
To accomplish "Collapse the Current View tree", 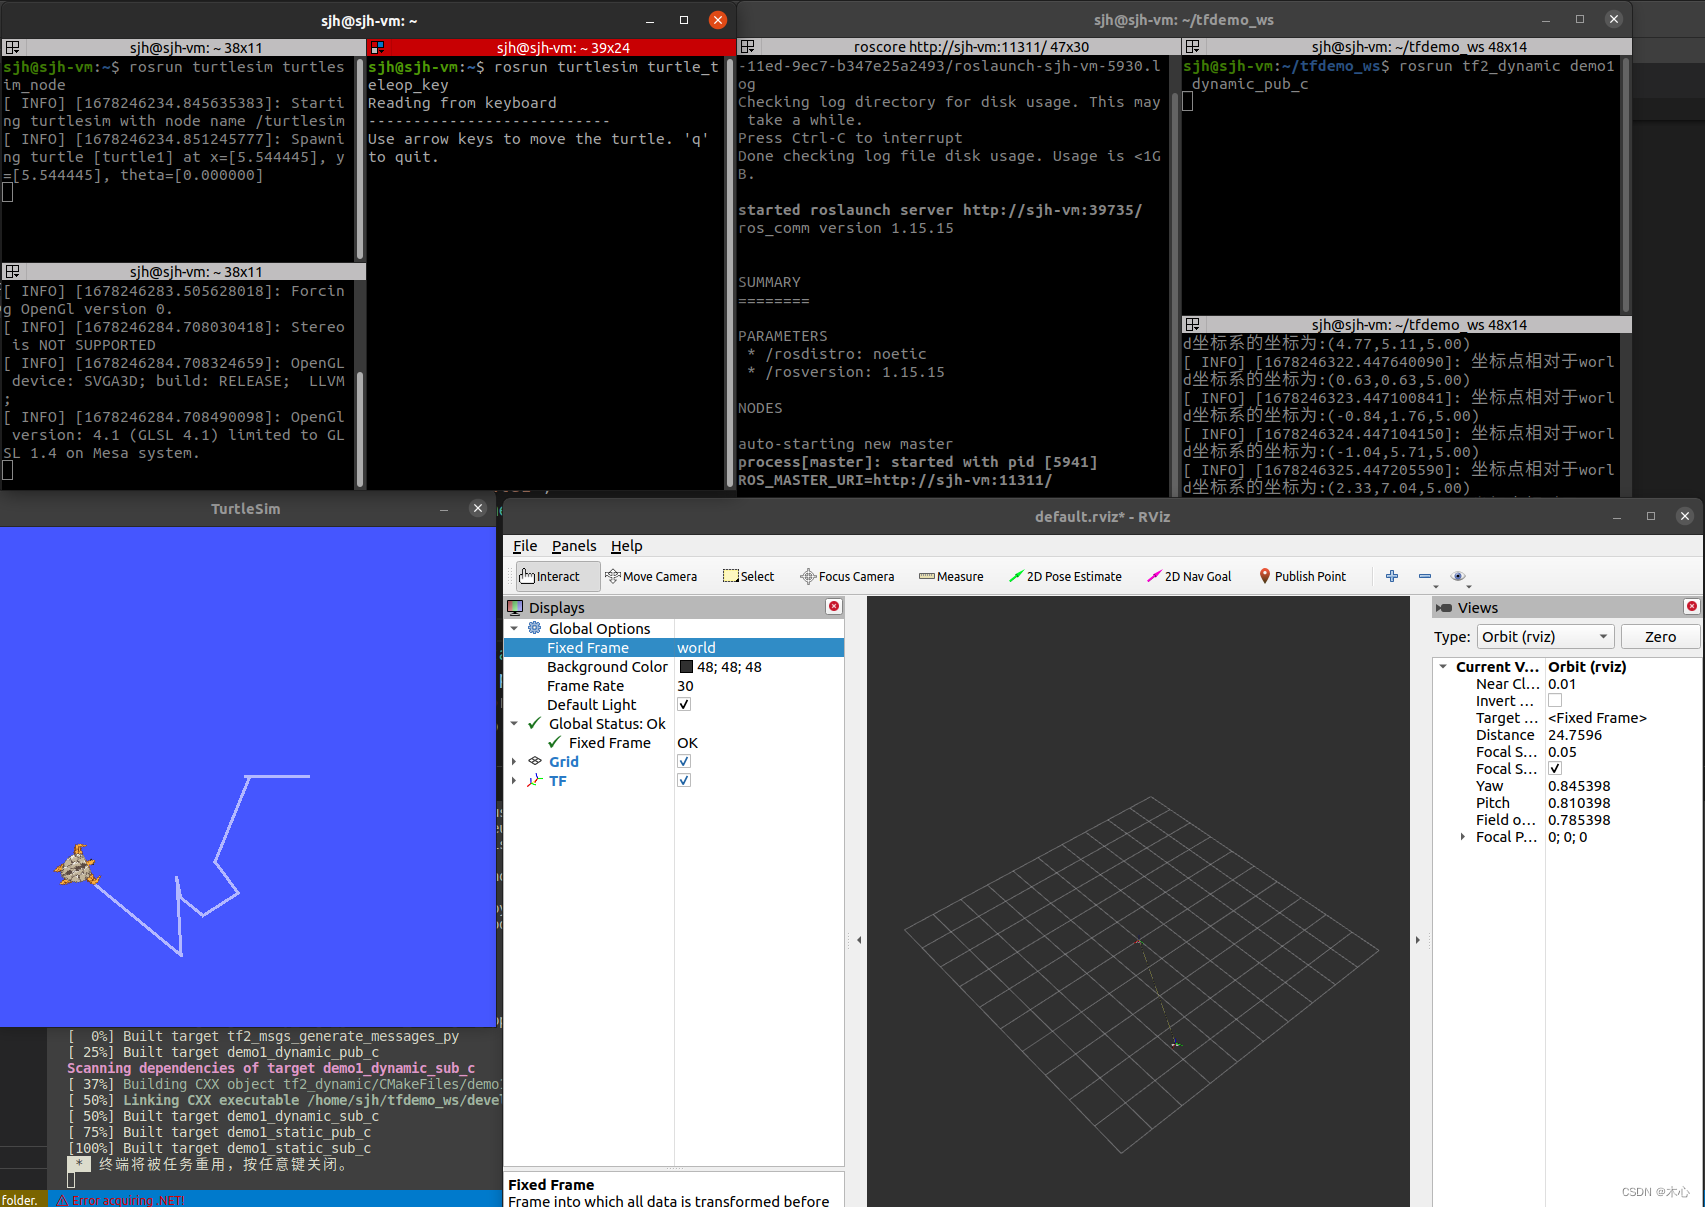I will pos(1443,666).
